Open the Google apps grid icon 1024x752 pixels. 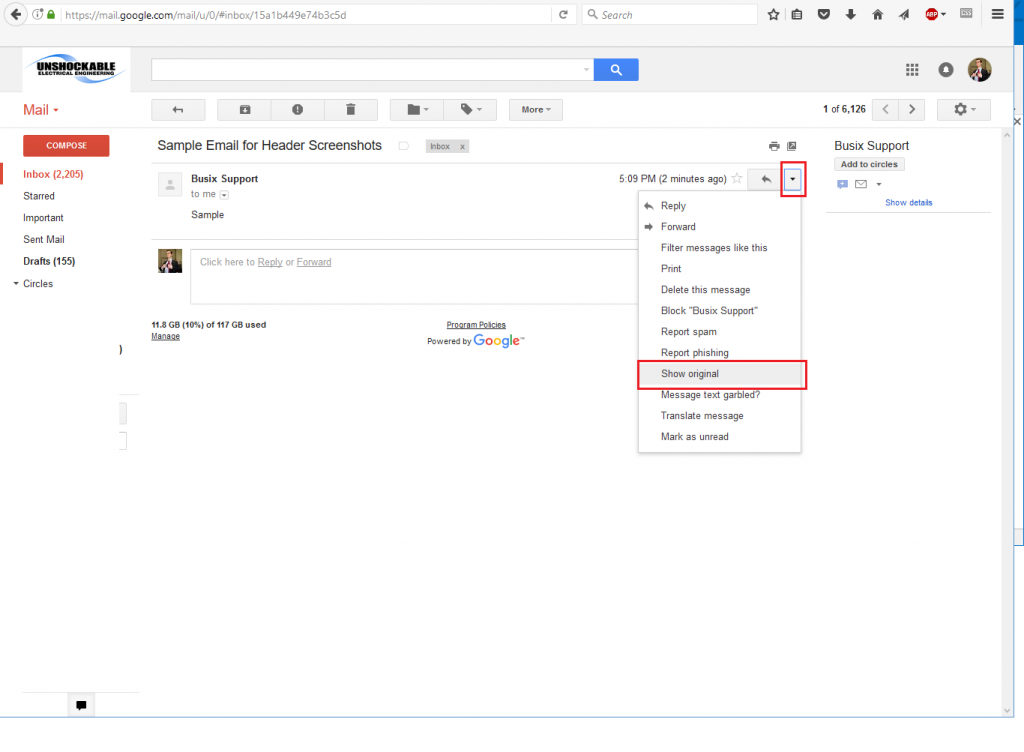point(912,70)
